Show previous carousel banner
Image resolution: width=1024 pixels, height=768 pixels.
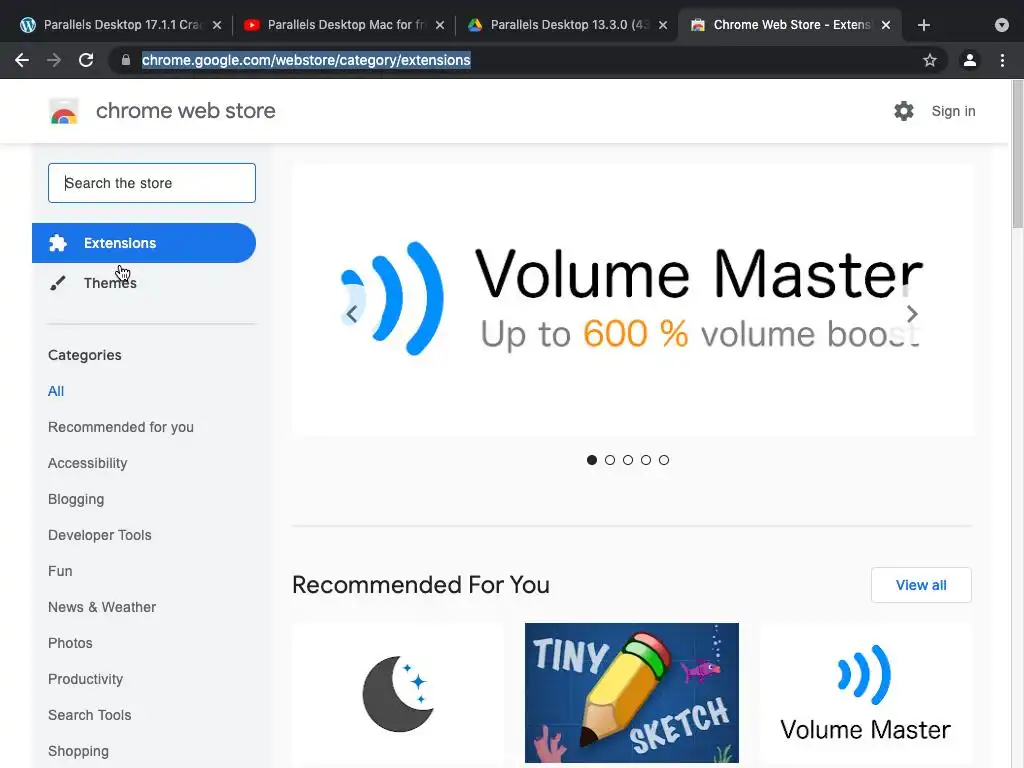[351, 314]
